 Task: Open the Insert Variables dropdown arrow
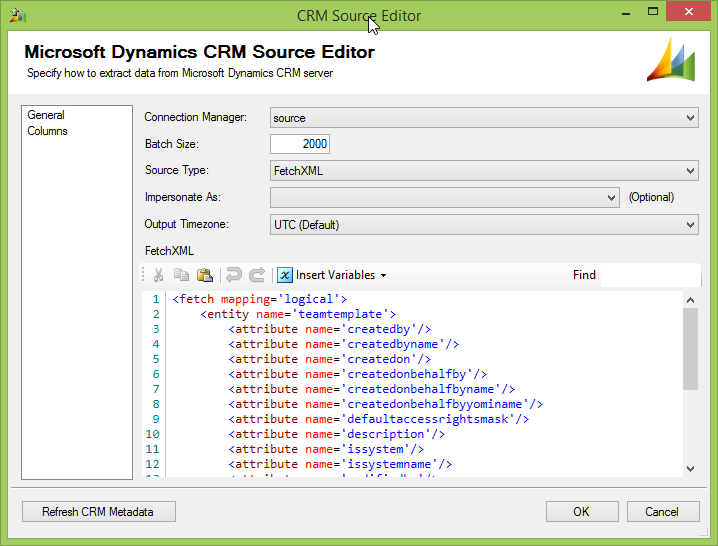[384, 275]
